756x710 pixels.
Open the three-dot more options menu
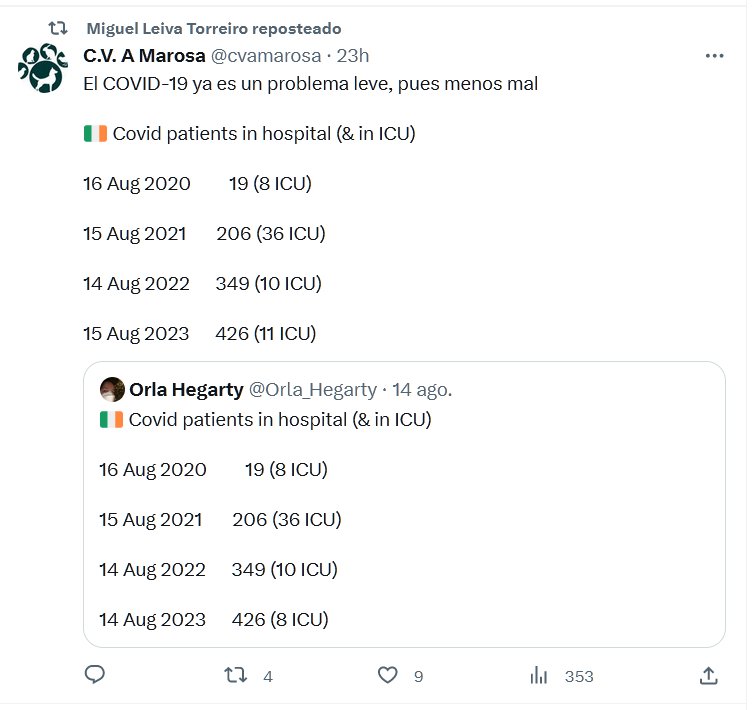pyautogui.click(x=714, y=56)
